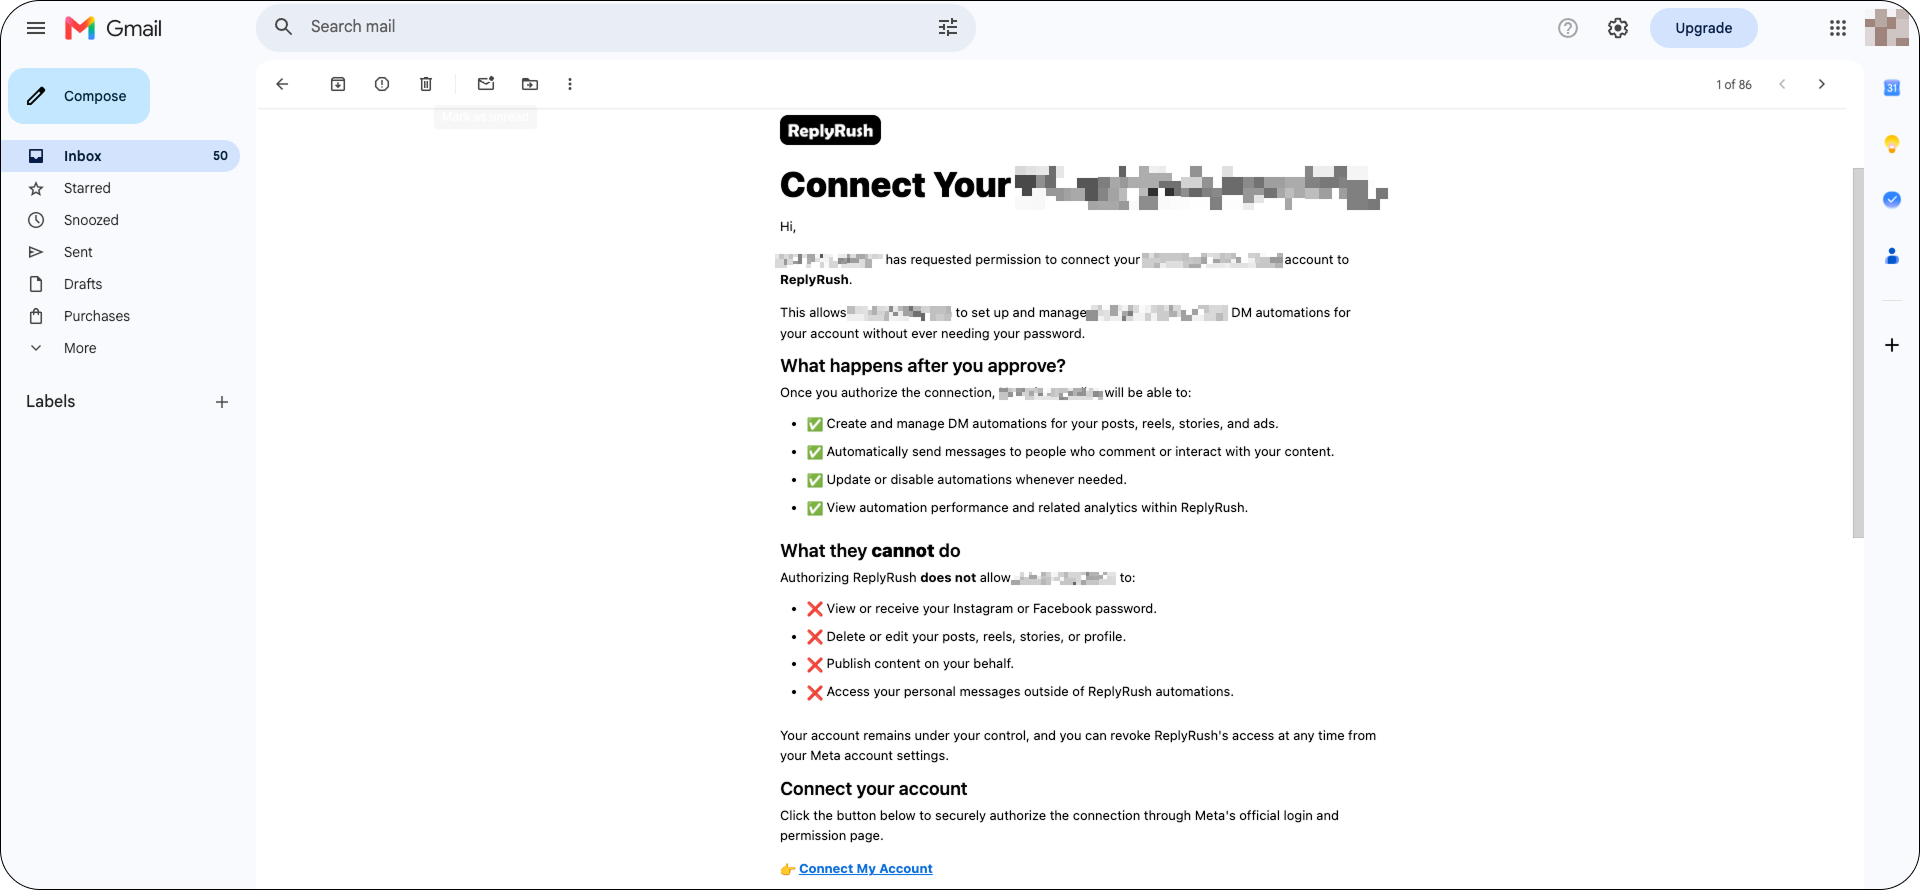Click the Search mail field
The width and height of the screenshot is (1920, 890).
point(615,27)
